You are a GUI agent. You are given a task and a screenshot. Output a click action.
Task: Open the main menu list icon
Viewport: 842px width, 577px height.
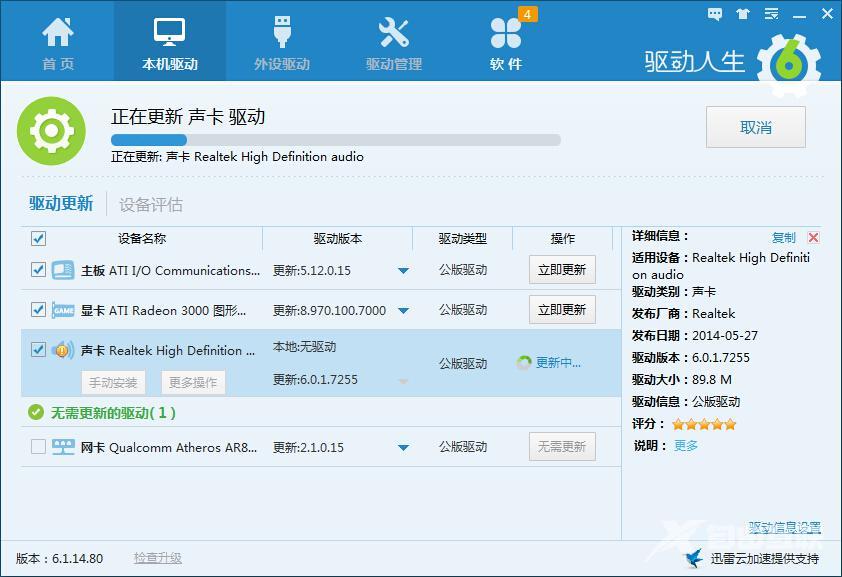click(x=769, y=14)
